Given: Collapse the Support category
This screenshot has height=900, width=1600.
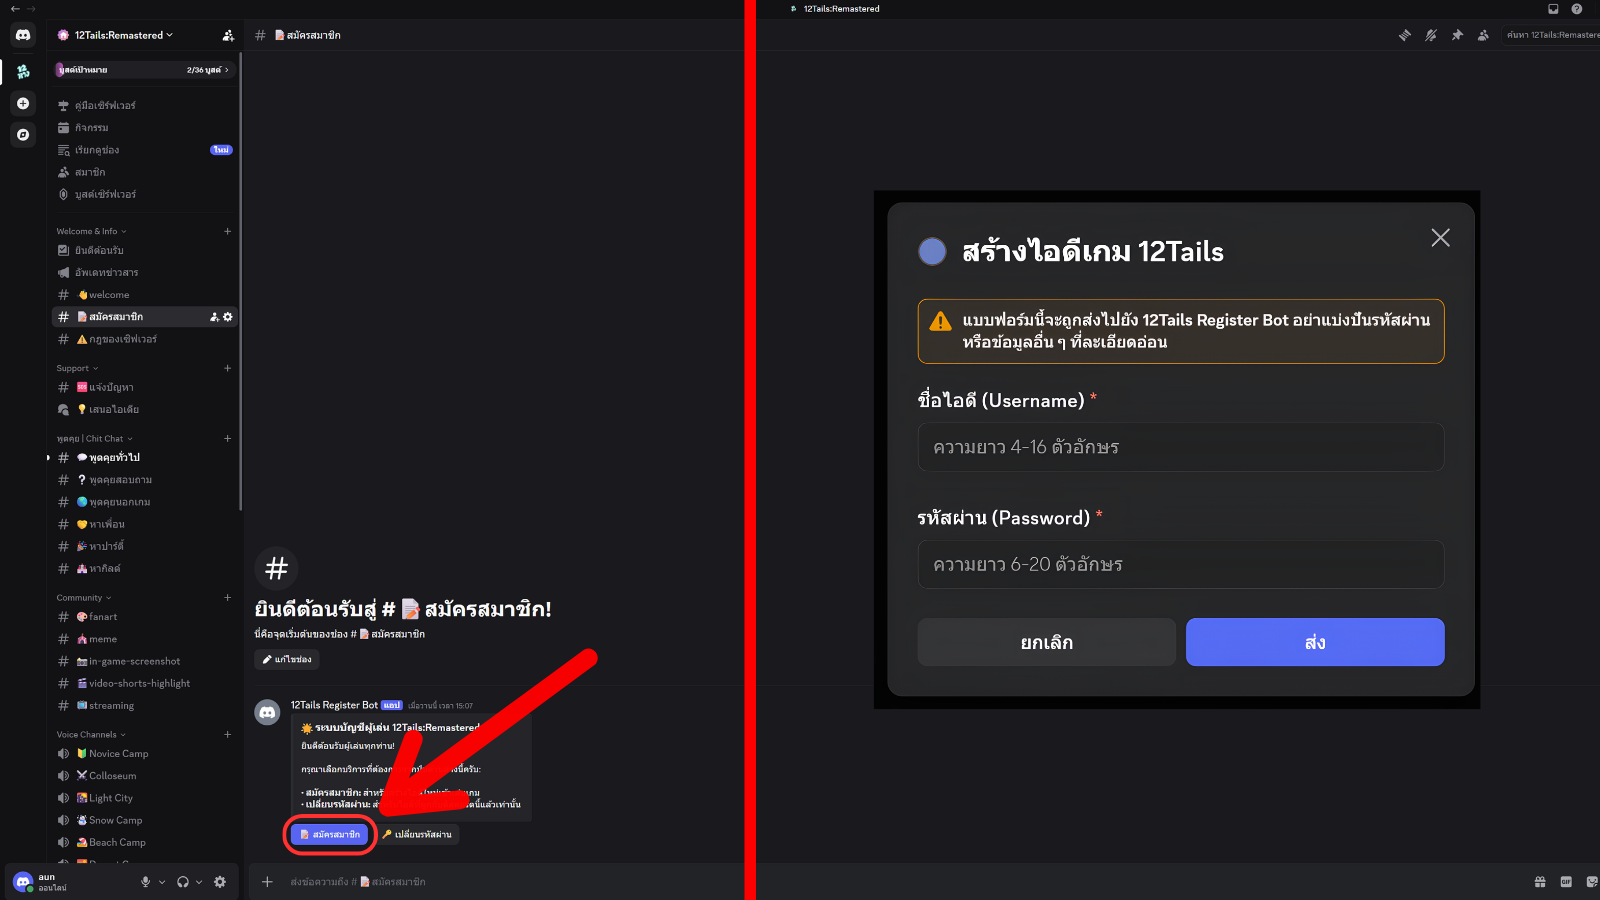Looking at the screenshot, I should click(78, 368).
